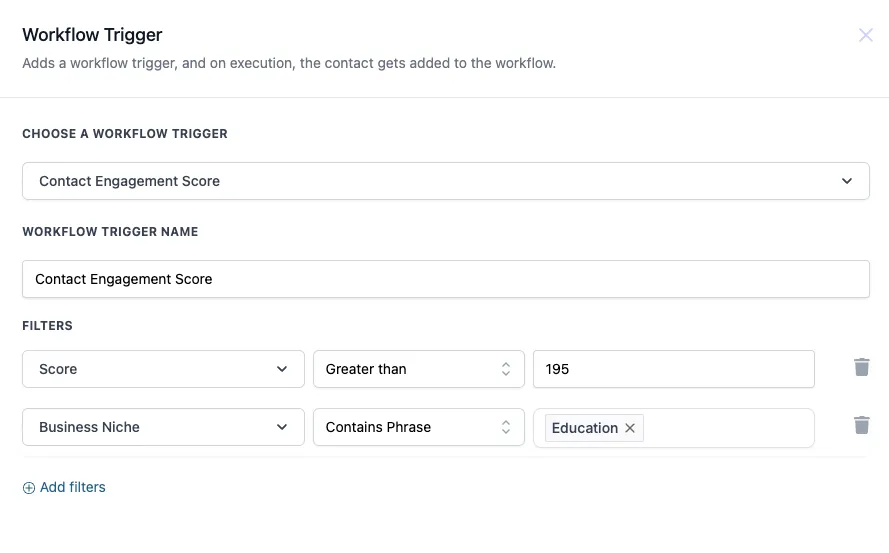Viewport: 889px width, 553px height.
Task: Click the plus icon beside Add filters
Action: tap(29, 488)
